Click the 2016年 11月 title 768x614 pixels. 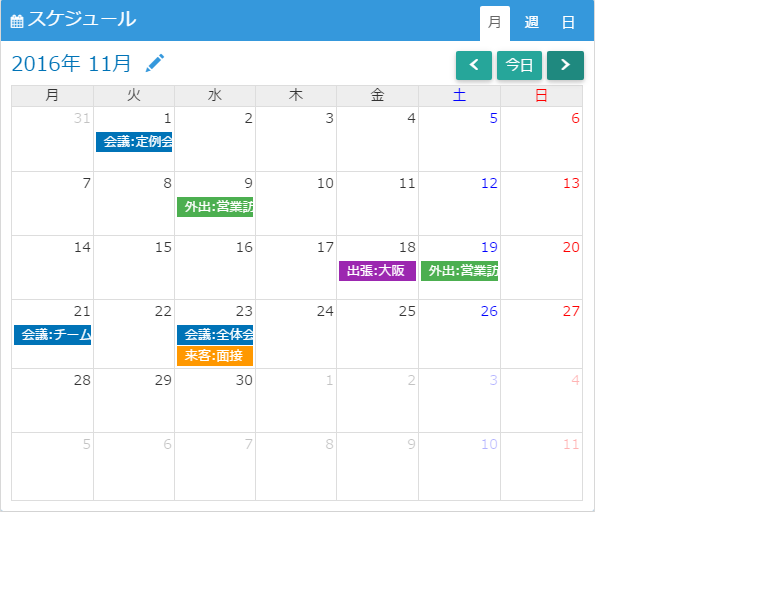pyautogui.click(x=72, y=64)
